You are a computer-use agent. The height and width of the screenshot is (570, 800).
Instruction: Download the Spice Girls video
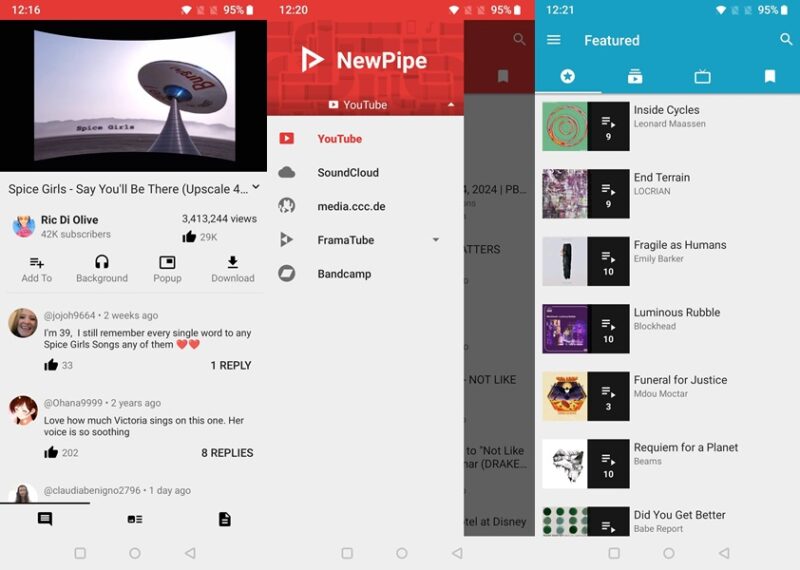point(233,269)
